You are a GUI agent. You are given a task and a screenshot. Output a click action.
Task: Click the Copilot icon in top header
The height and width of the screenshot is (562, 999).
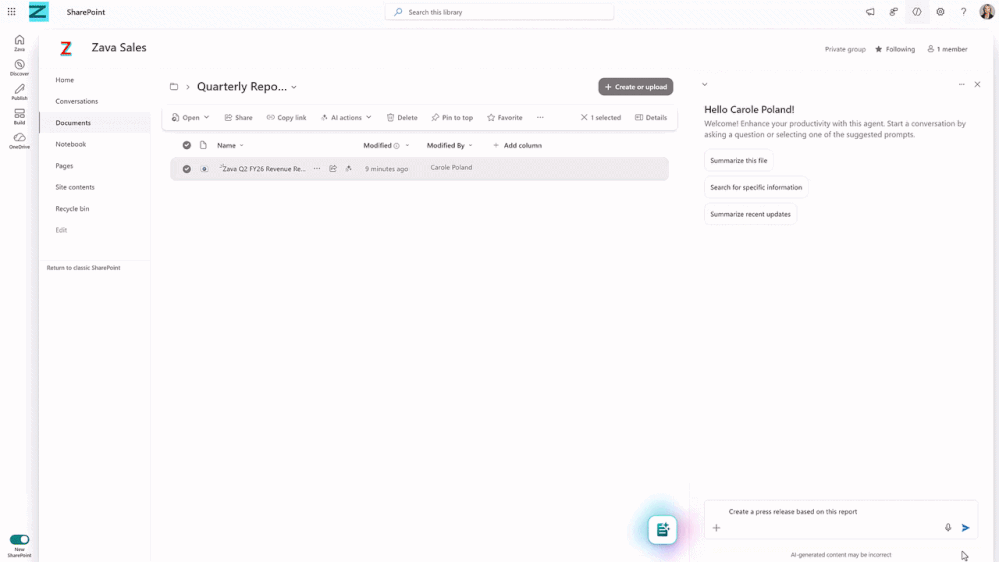point(916,11)
